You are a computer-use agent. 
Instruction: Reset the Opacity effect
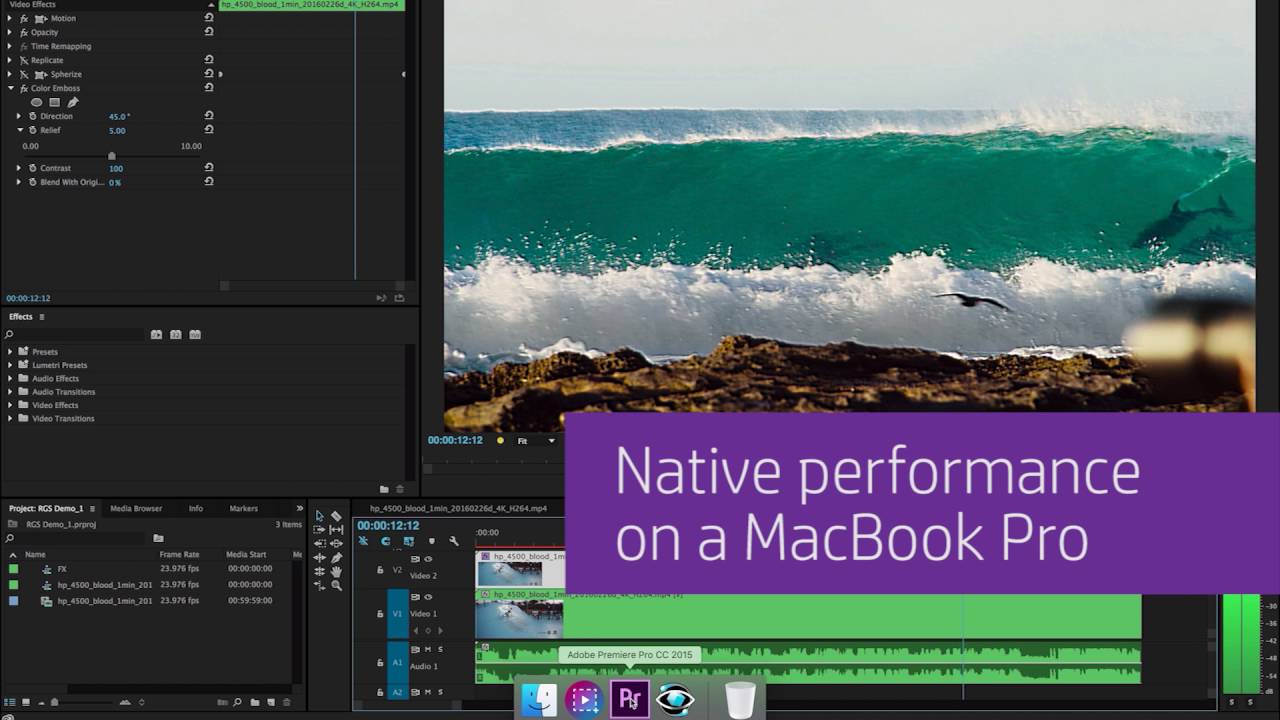(209, 32)
